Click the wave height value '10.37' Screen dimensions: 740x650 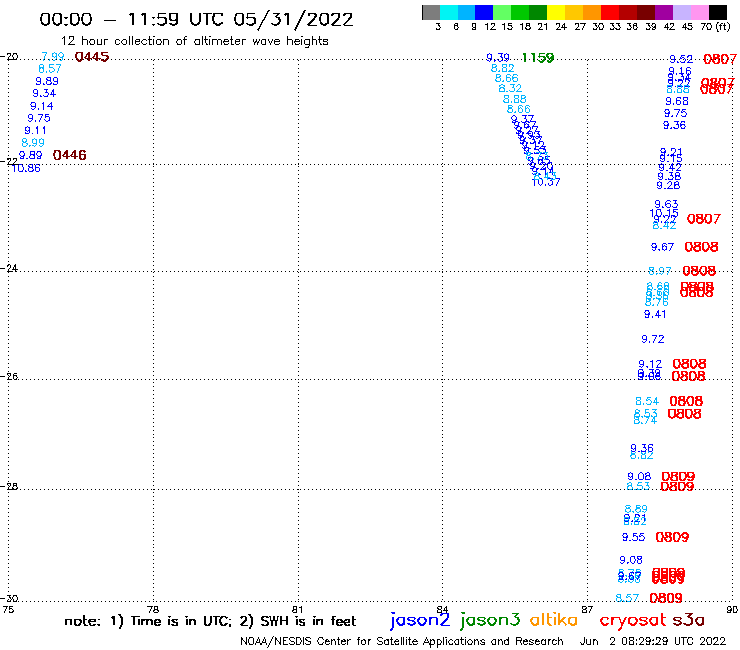click(546, 182)
